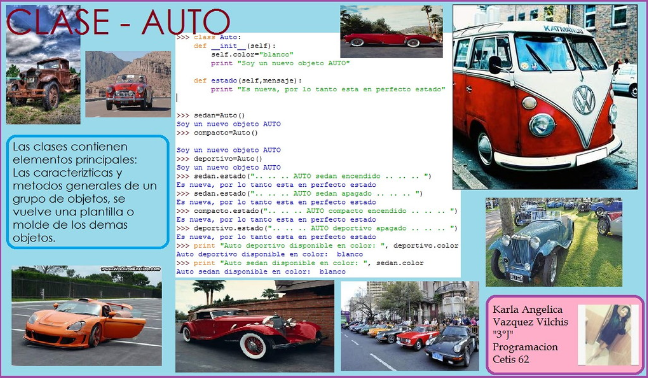This screenshot has width=648, height=378.
Task: Click the rusty old truck photo
Action: point(43,64)
